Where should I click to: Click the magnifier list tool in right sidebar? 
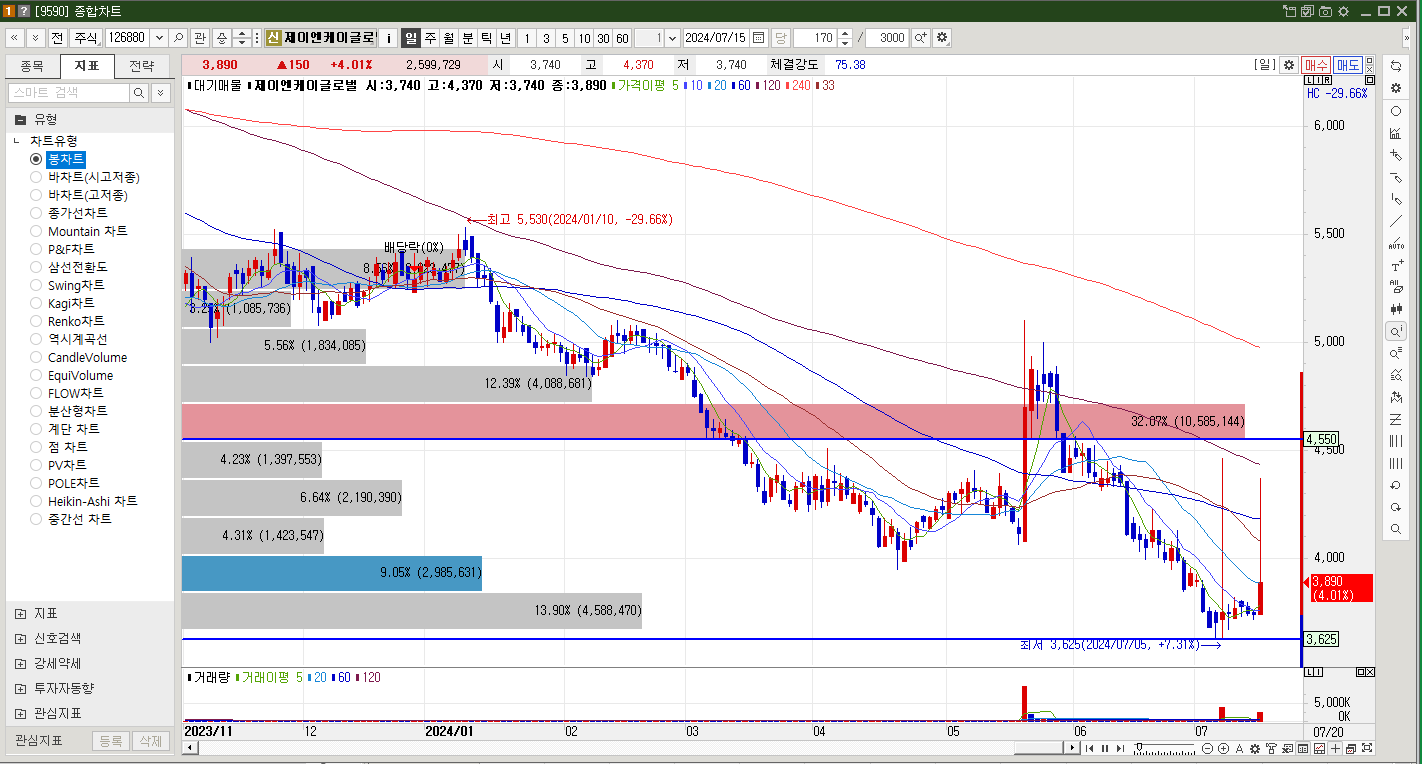(x=1396, y=353)
